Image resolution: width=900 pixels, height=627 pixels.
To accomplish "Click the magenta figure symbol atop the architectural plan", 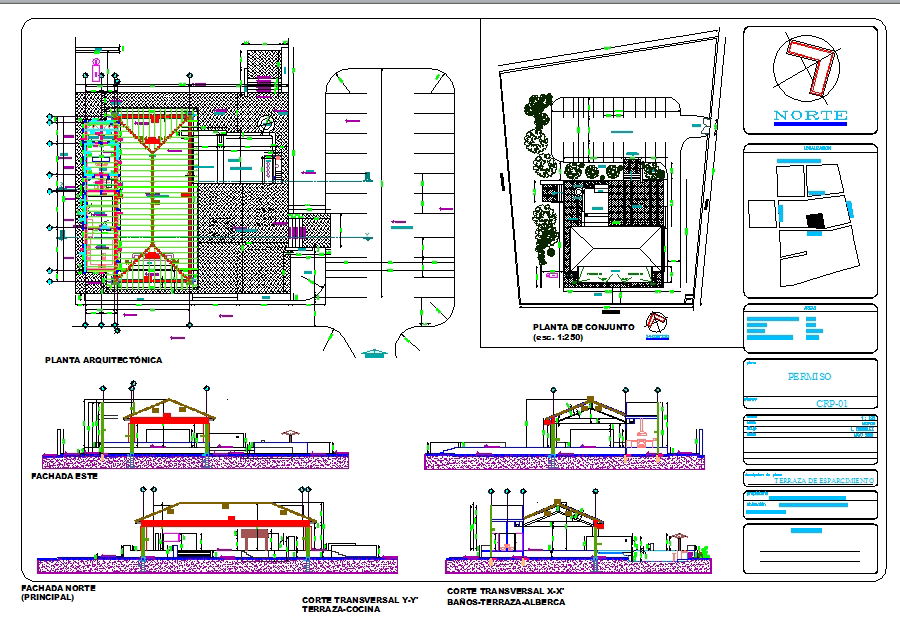I will [x=95, y=70].
